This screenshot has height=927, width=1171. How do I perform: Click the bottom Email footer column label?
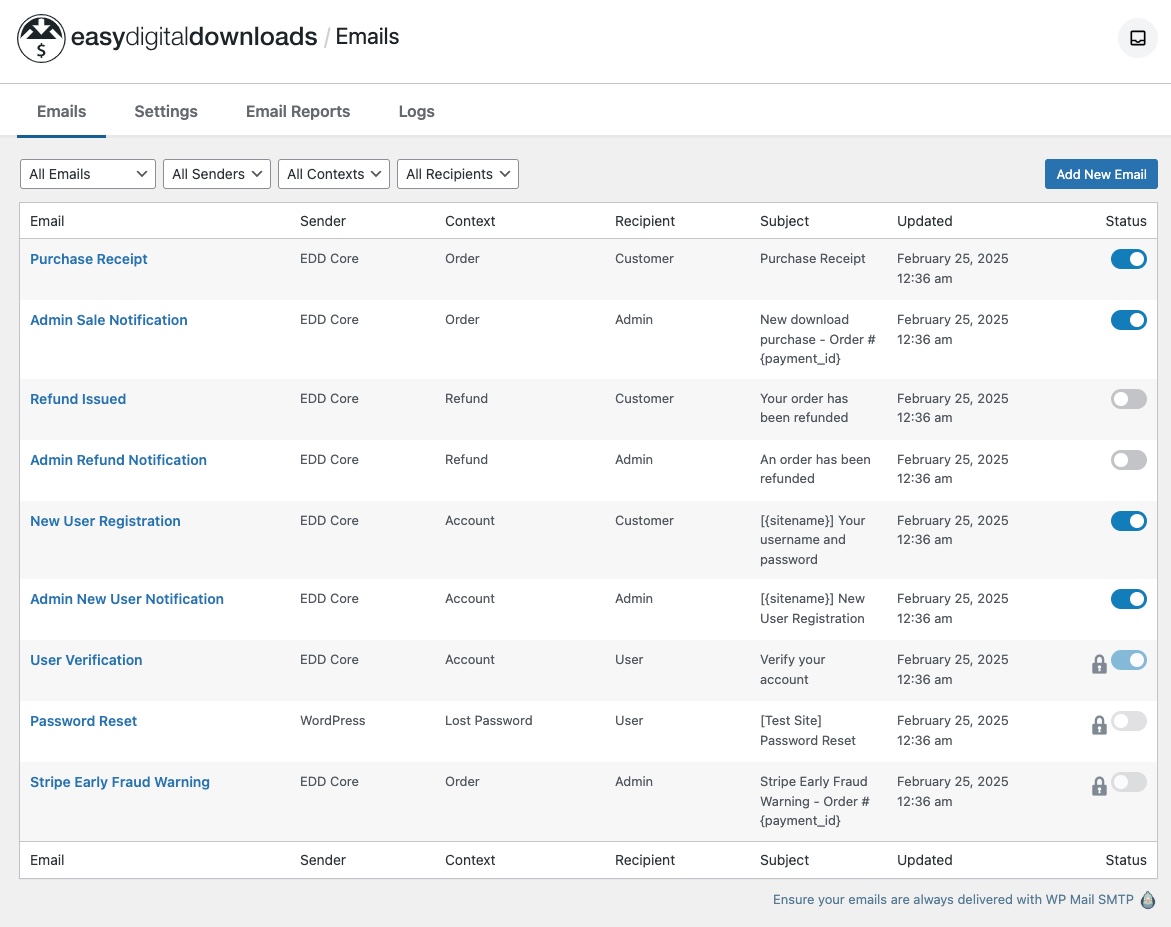pos(47,861)
